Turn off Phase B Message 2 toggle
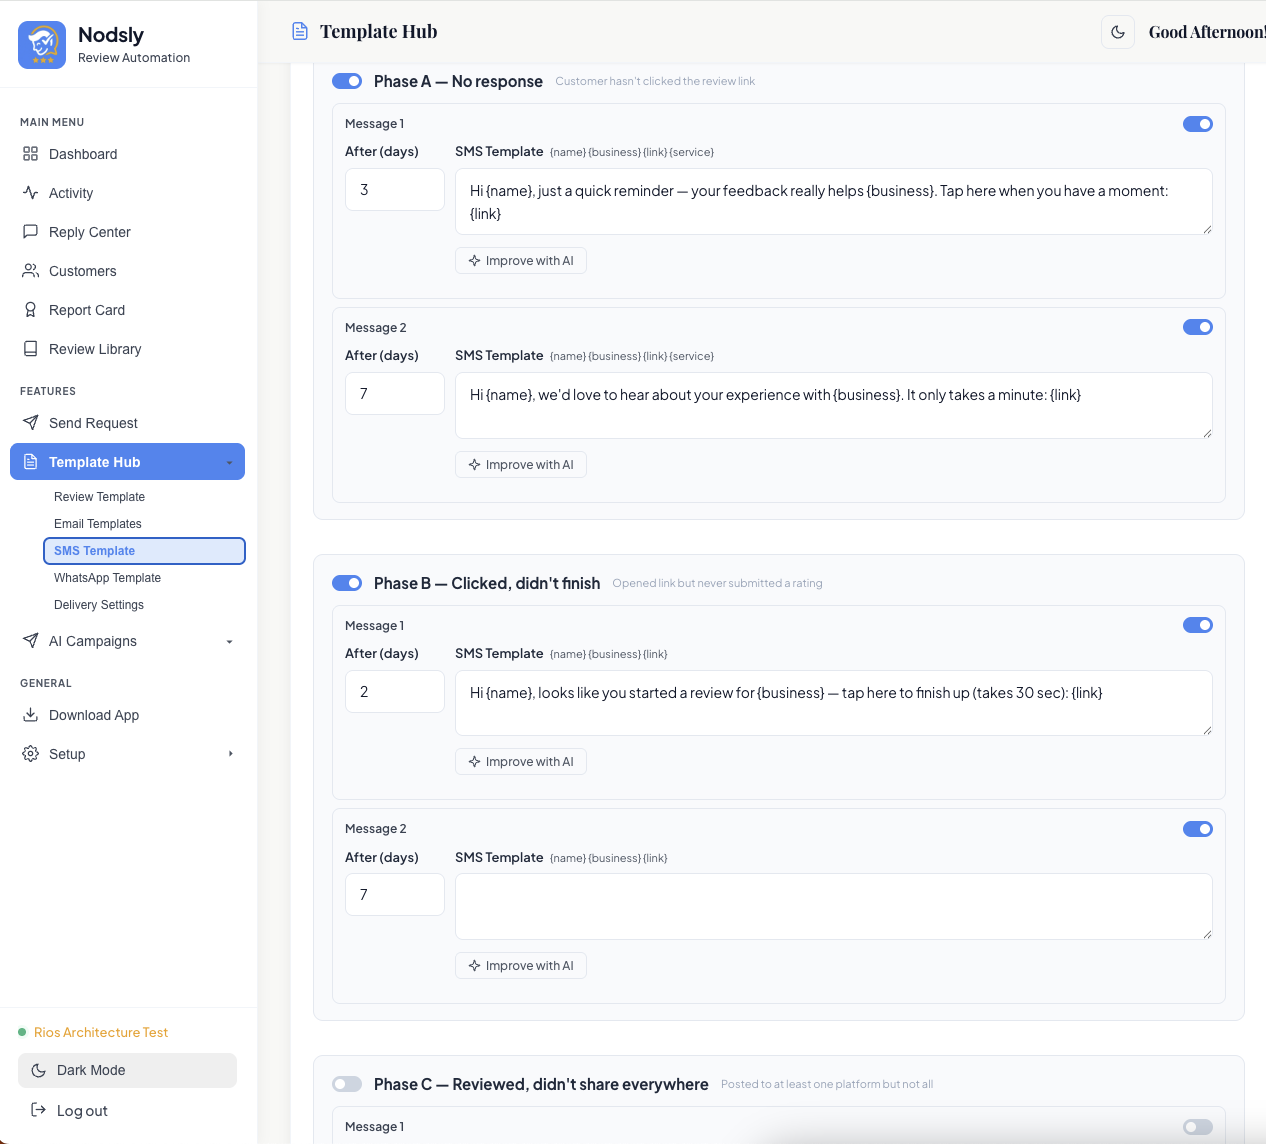 pos(1198,829)
